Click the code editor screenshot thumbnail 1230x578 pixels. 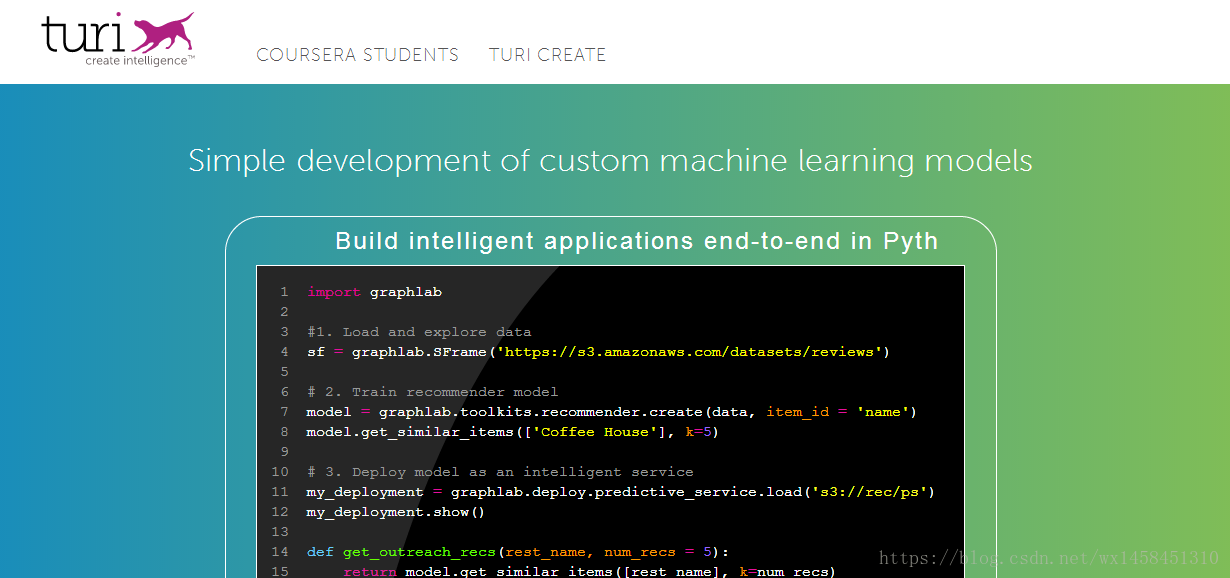point(610,421)
